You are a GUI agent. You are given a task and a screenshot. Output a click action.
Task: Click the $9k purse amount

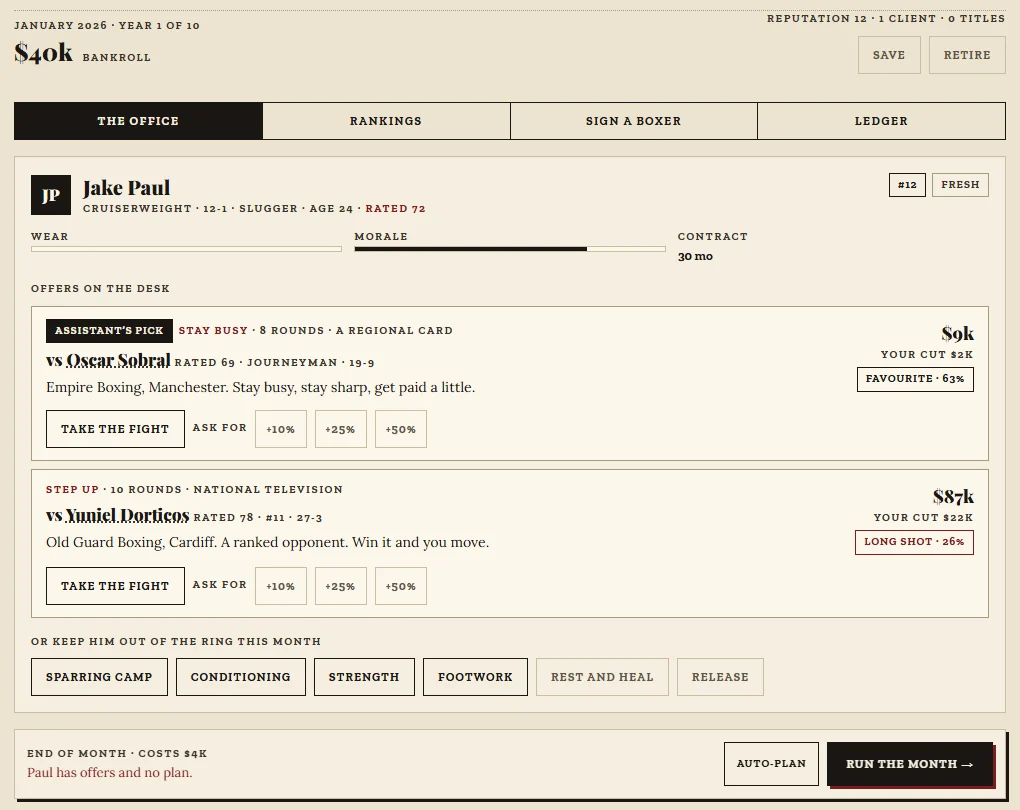coord(958,334)
